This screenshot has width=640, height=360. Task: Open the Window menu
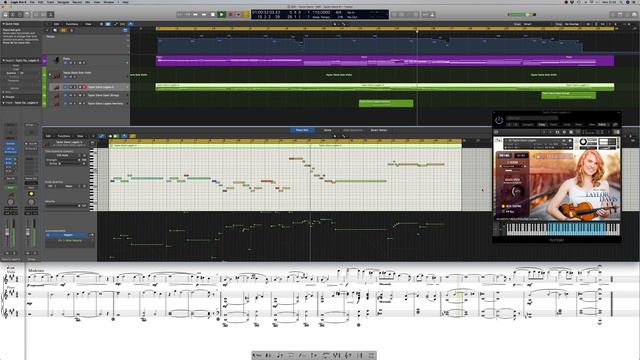(109, 2)
